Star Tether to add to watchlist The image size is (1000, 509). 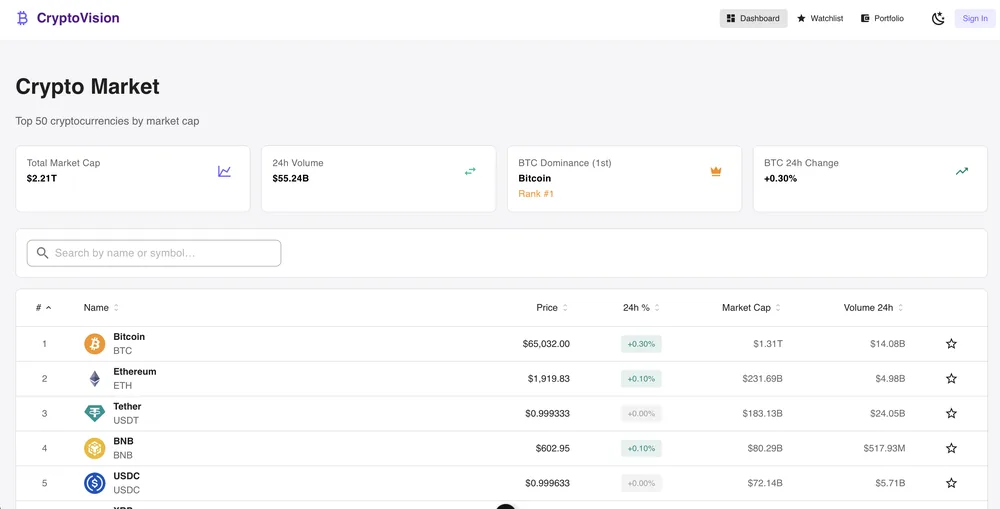(951, 413)
